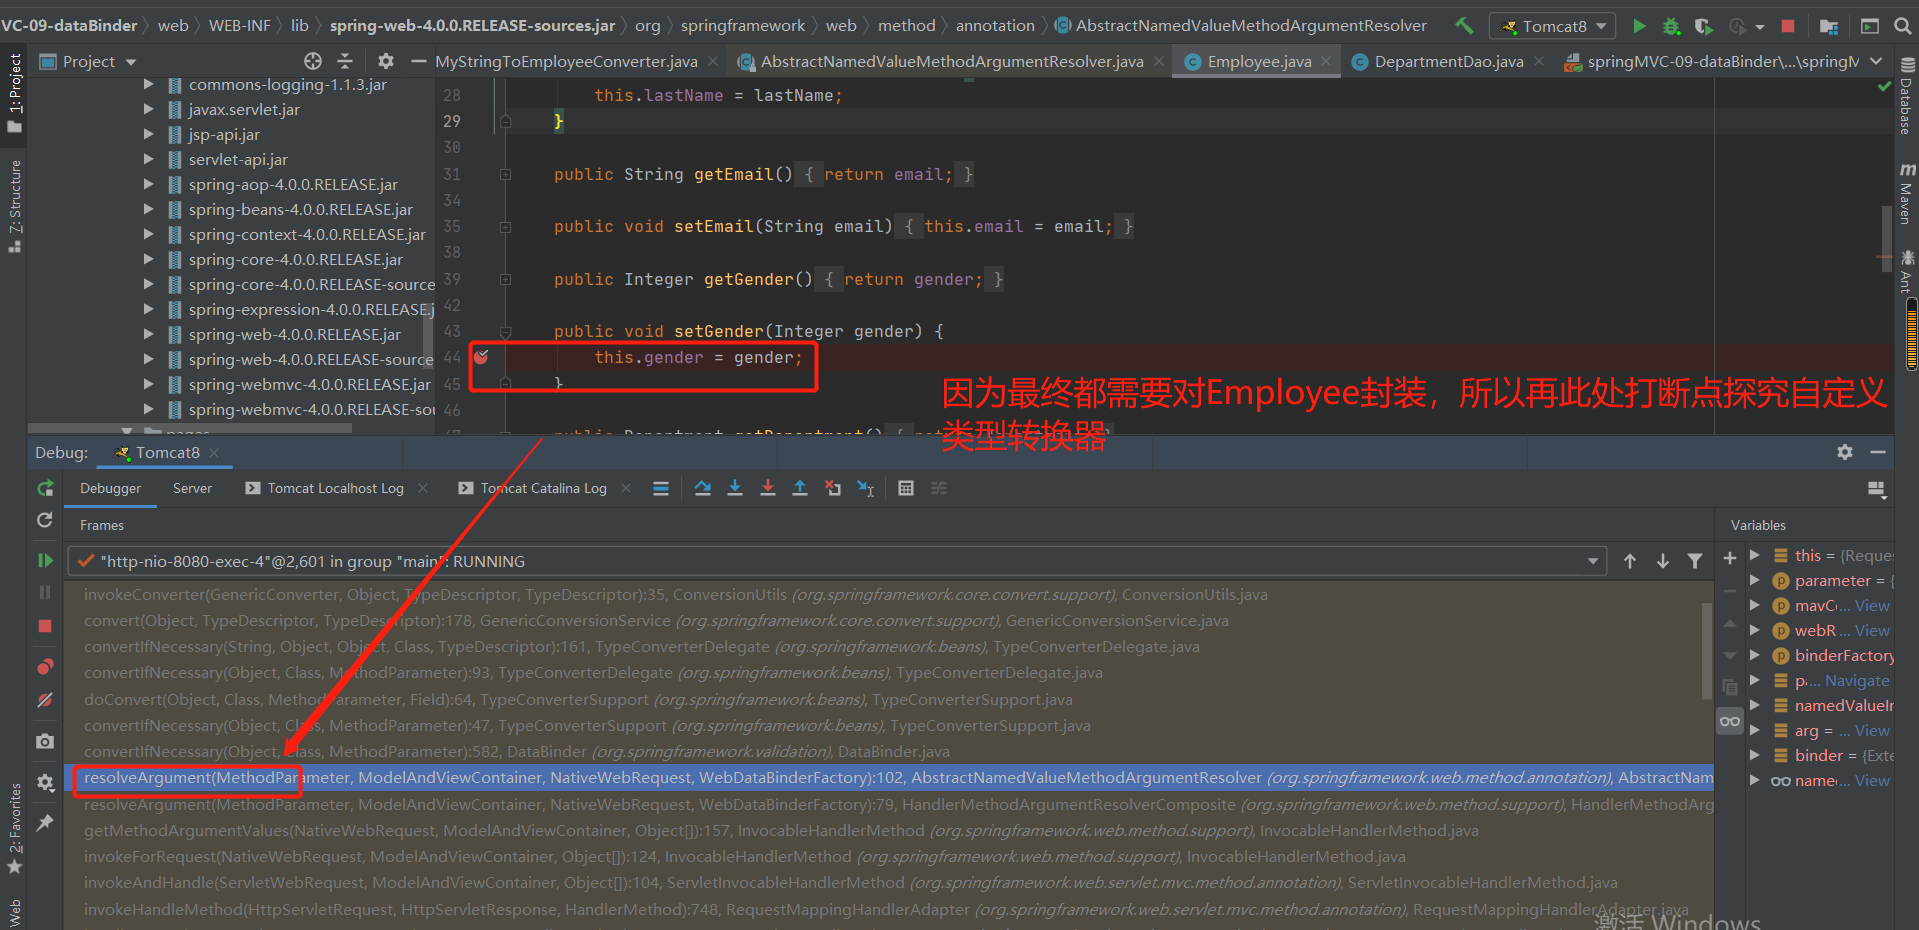Click Step Into icon in debugger toolbar
Viewport: 1919px width, 930px height.
click(x=735, y=488)
